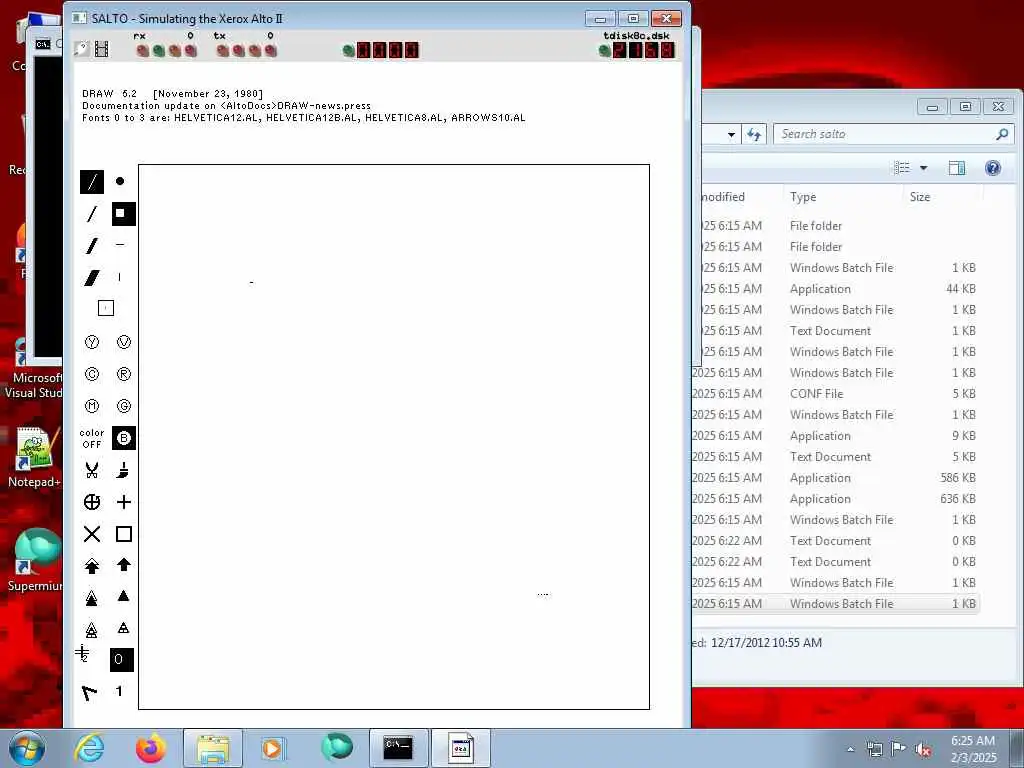Select the paintbrush tool
Image resolution: width=1024 pixels, height=768 pixels.
(123, 470)
